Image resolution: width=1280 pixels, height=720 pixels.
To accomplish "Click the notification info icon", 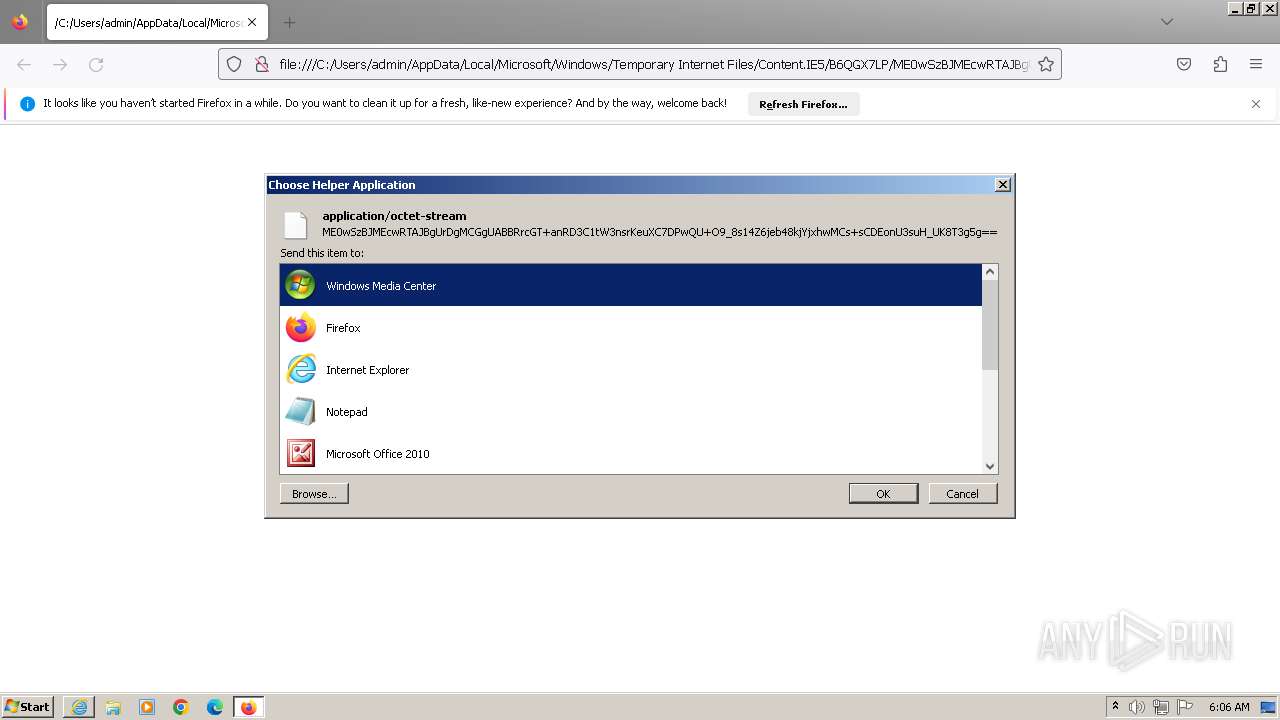I will pyautogui.click(x=27, y=104).
